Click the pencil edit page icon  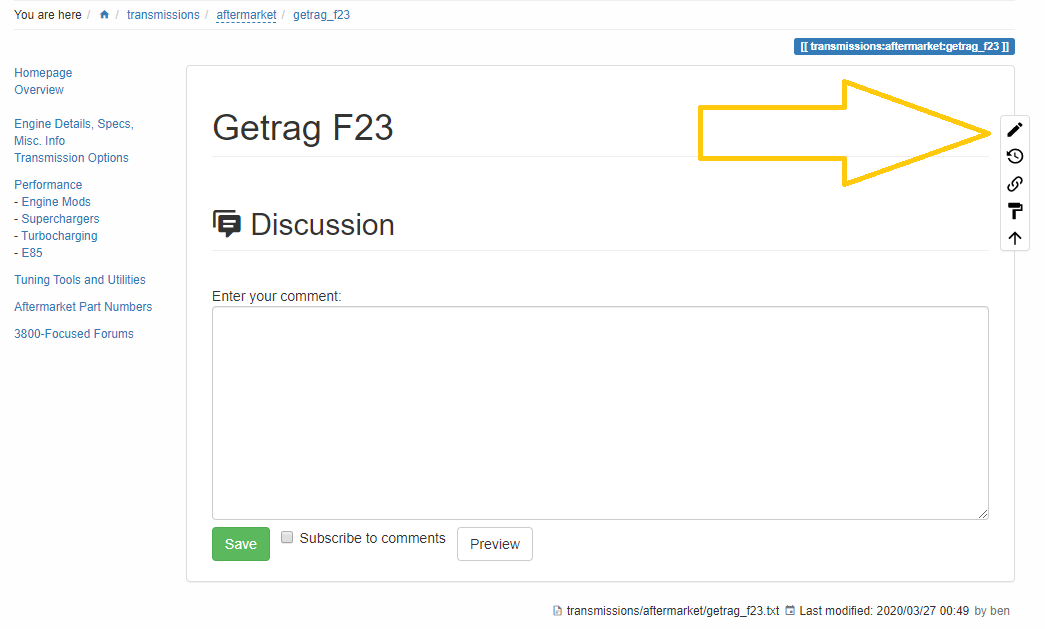click(x=1014, y=129)
